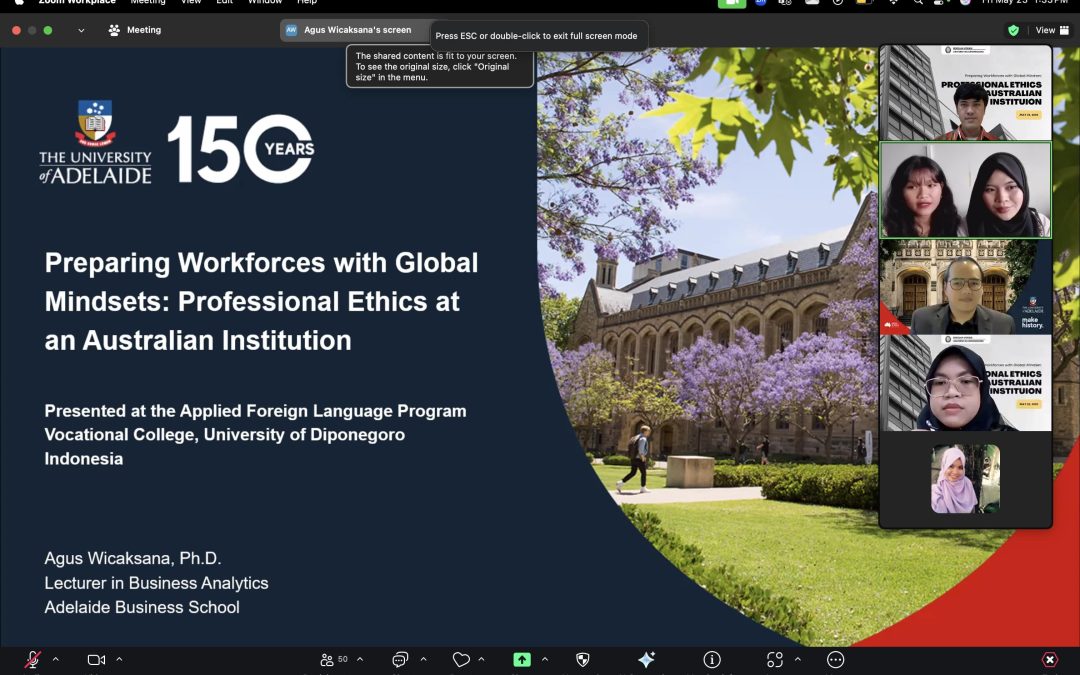Click the 'Preparing Workforces with Global' title line
The height and width of the screenshot is (675, 1080).
261,263
